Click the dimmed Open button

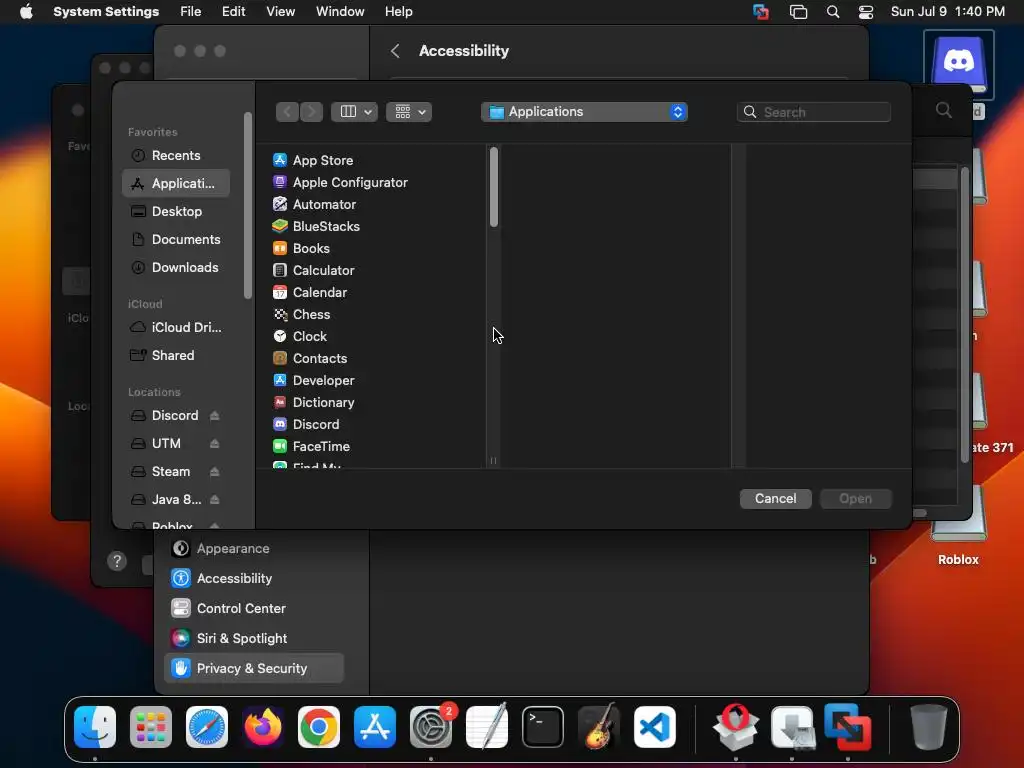click(x=856, y=498)
